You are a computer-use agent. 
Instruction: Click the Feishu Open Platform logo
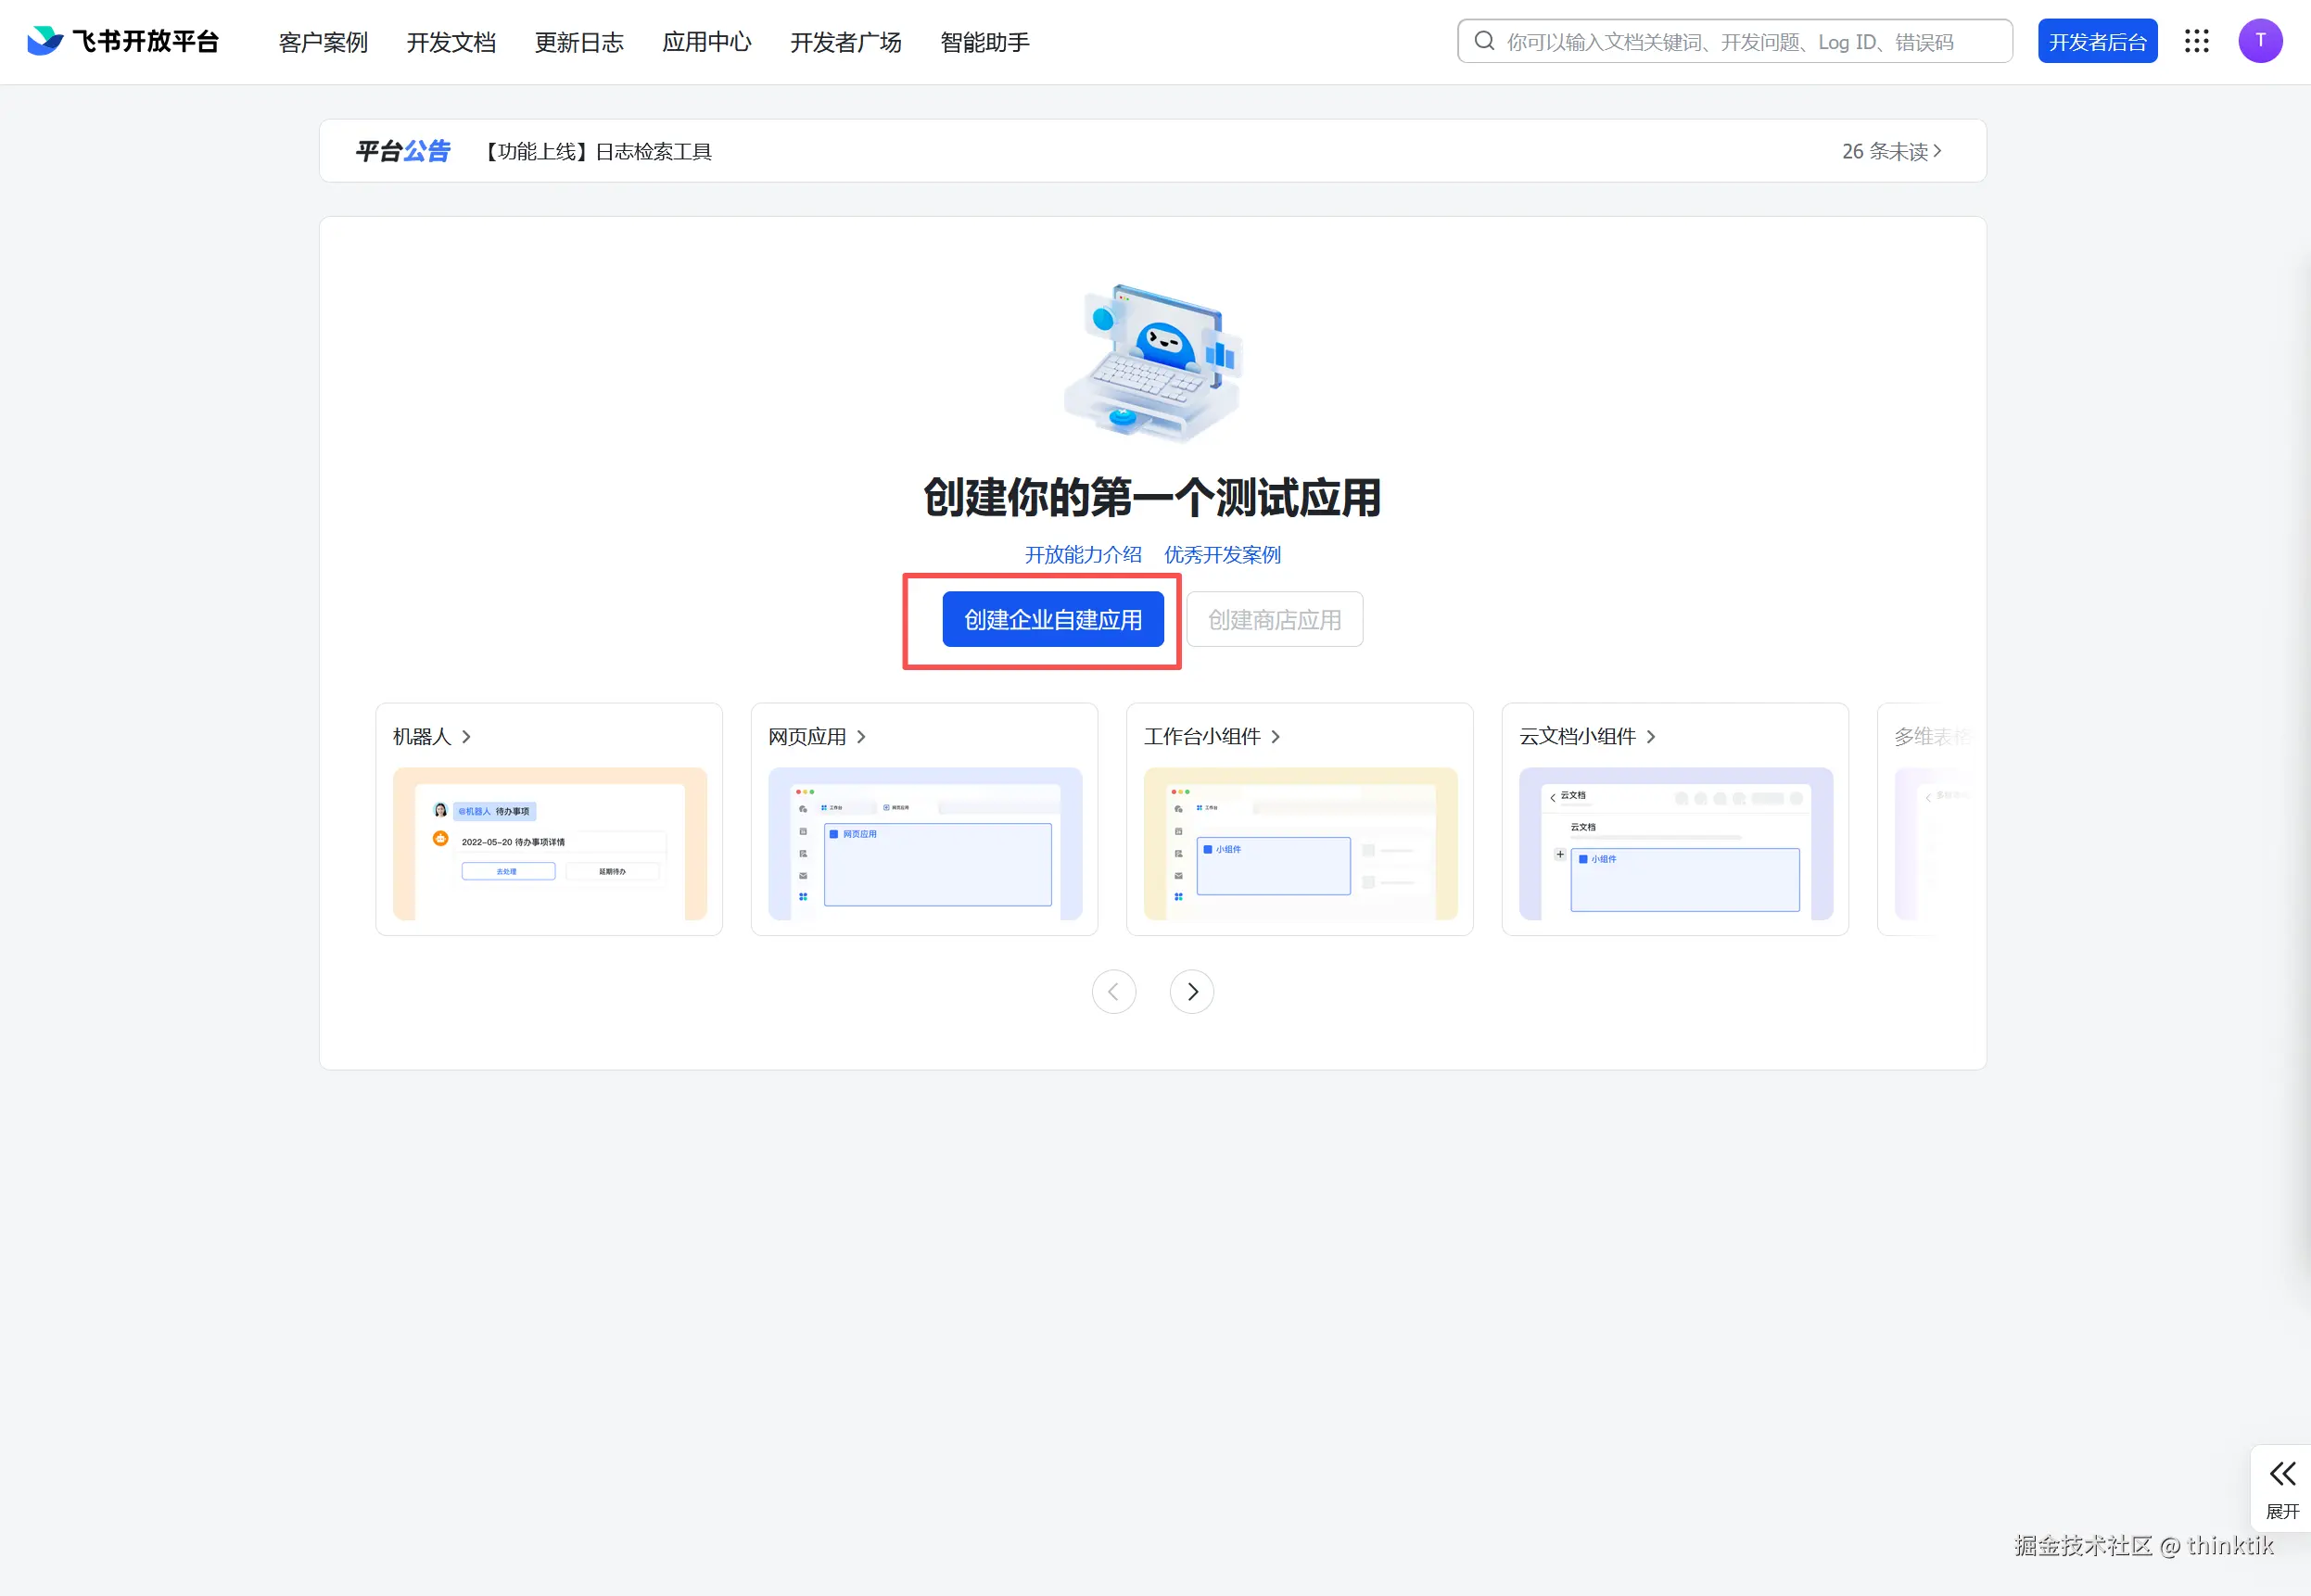pyautogui.click(x=122, y=41)
